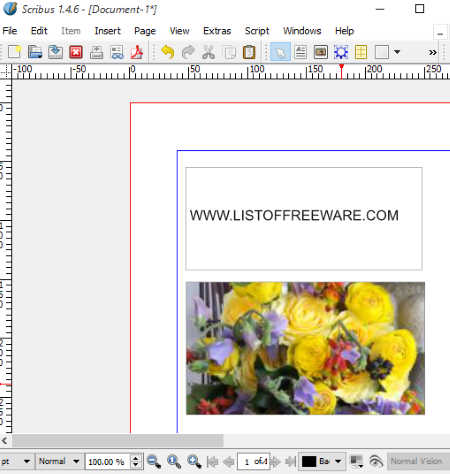Increase zoom with the spinbox up arrow

tap(136, 458)
